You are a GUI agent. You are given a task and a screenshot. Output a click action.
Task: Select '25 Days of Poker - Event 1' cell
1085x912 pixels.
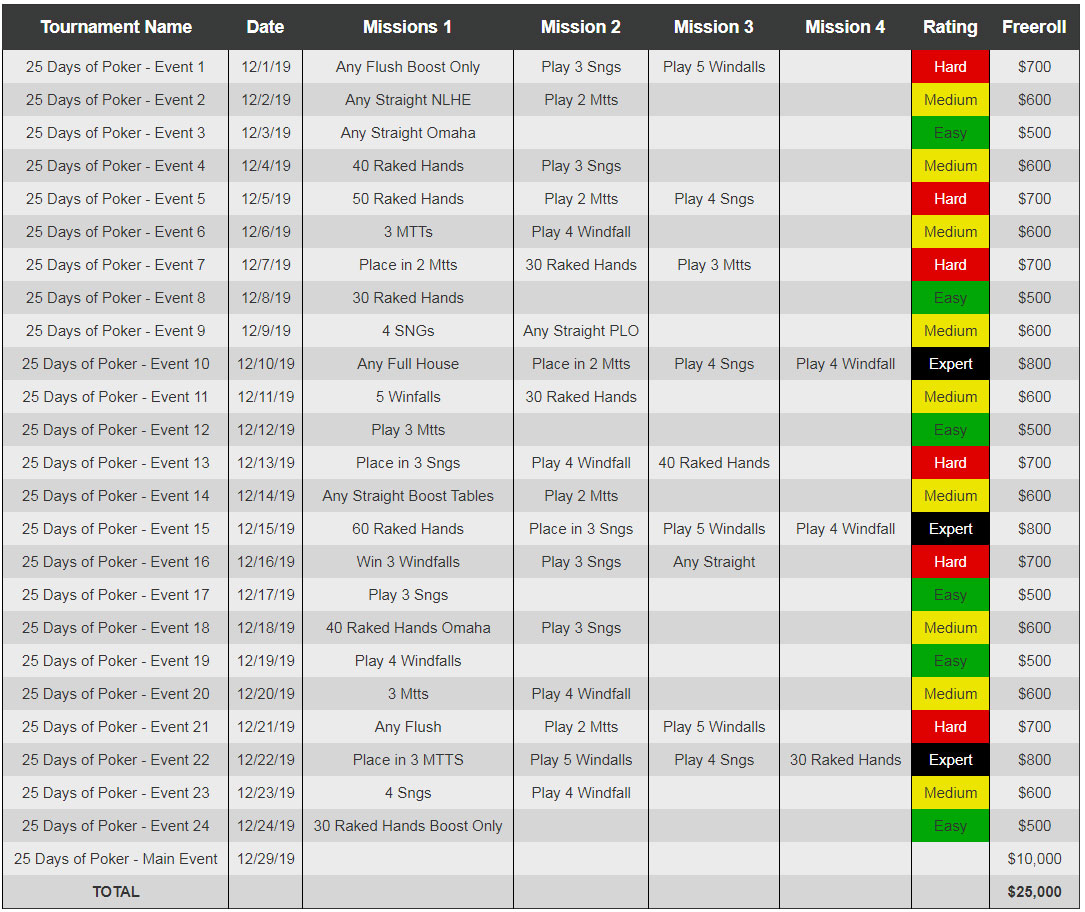pyautogui.click(x=116, y=67)
